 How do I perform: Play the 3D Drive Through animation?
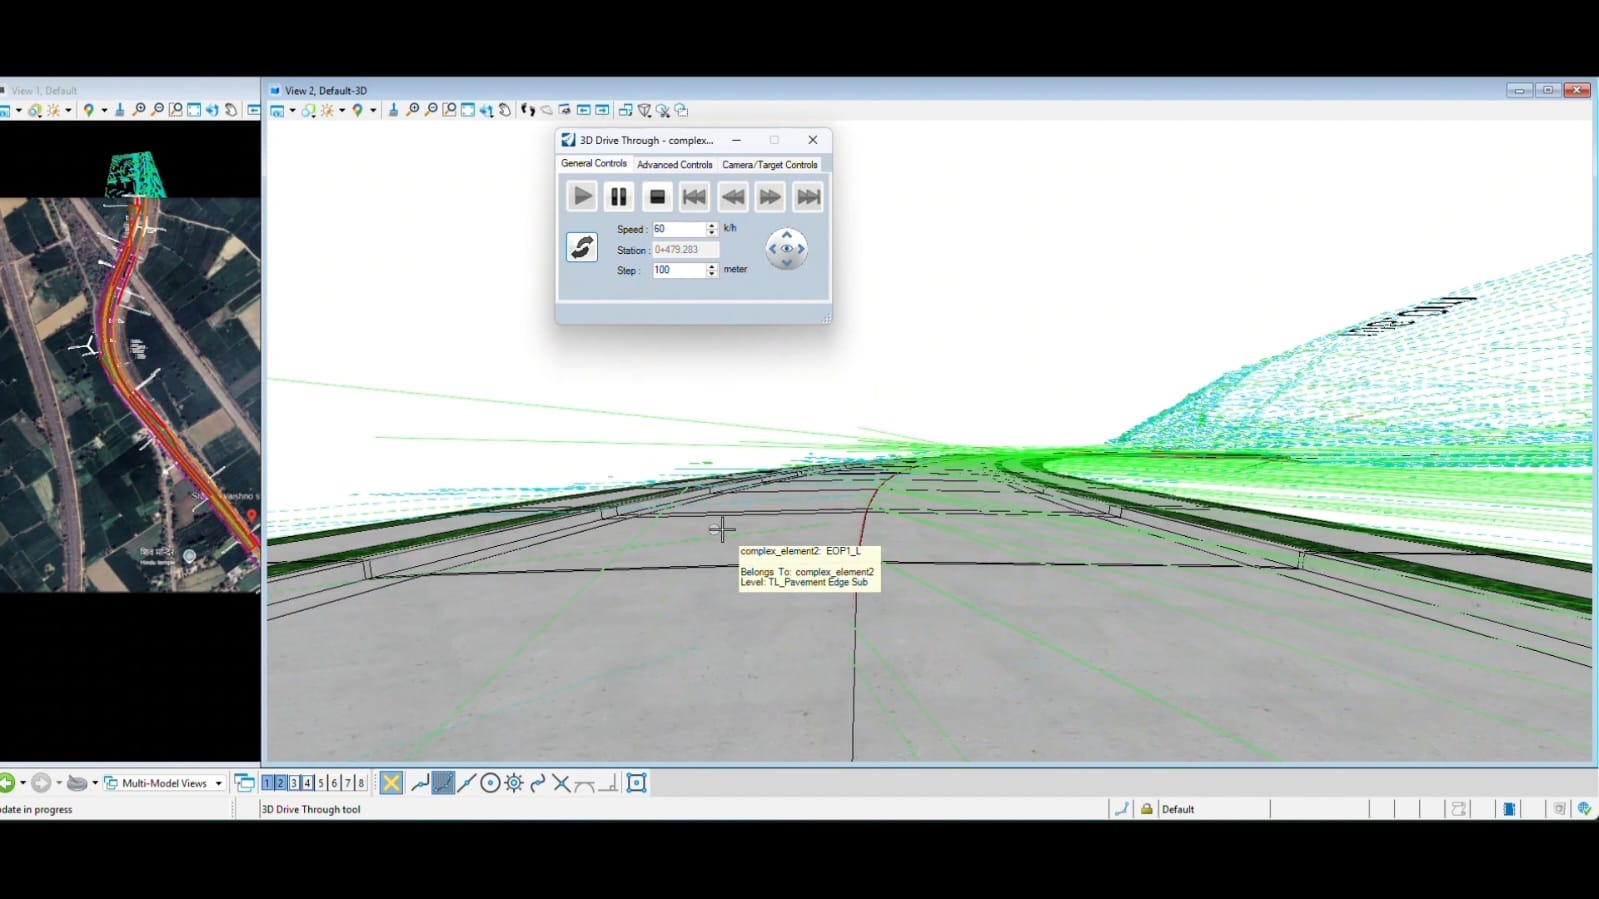581,197
